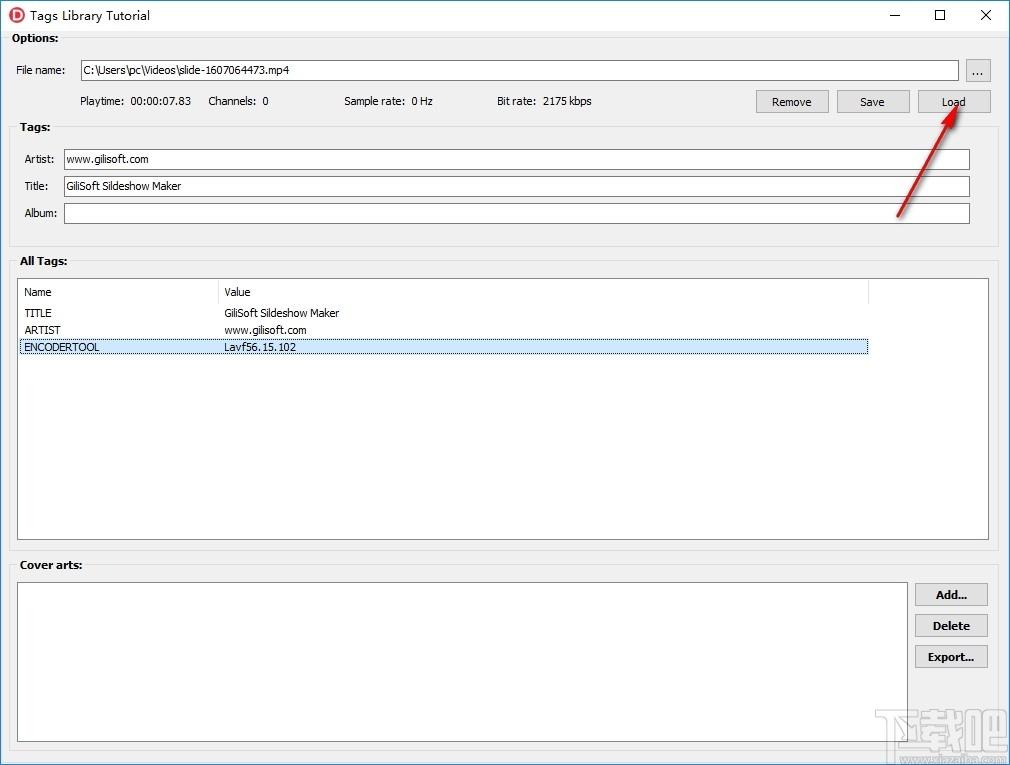
Task: Minimize the Tags Library Tutorial window
Action: (x=895, y=15)
